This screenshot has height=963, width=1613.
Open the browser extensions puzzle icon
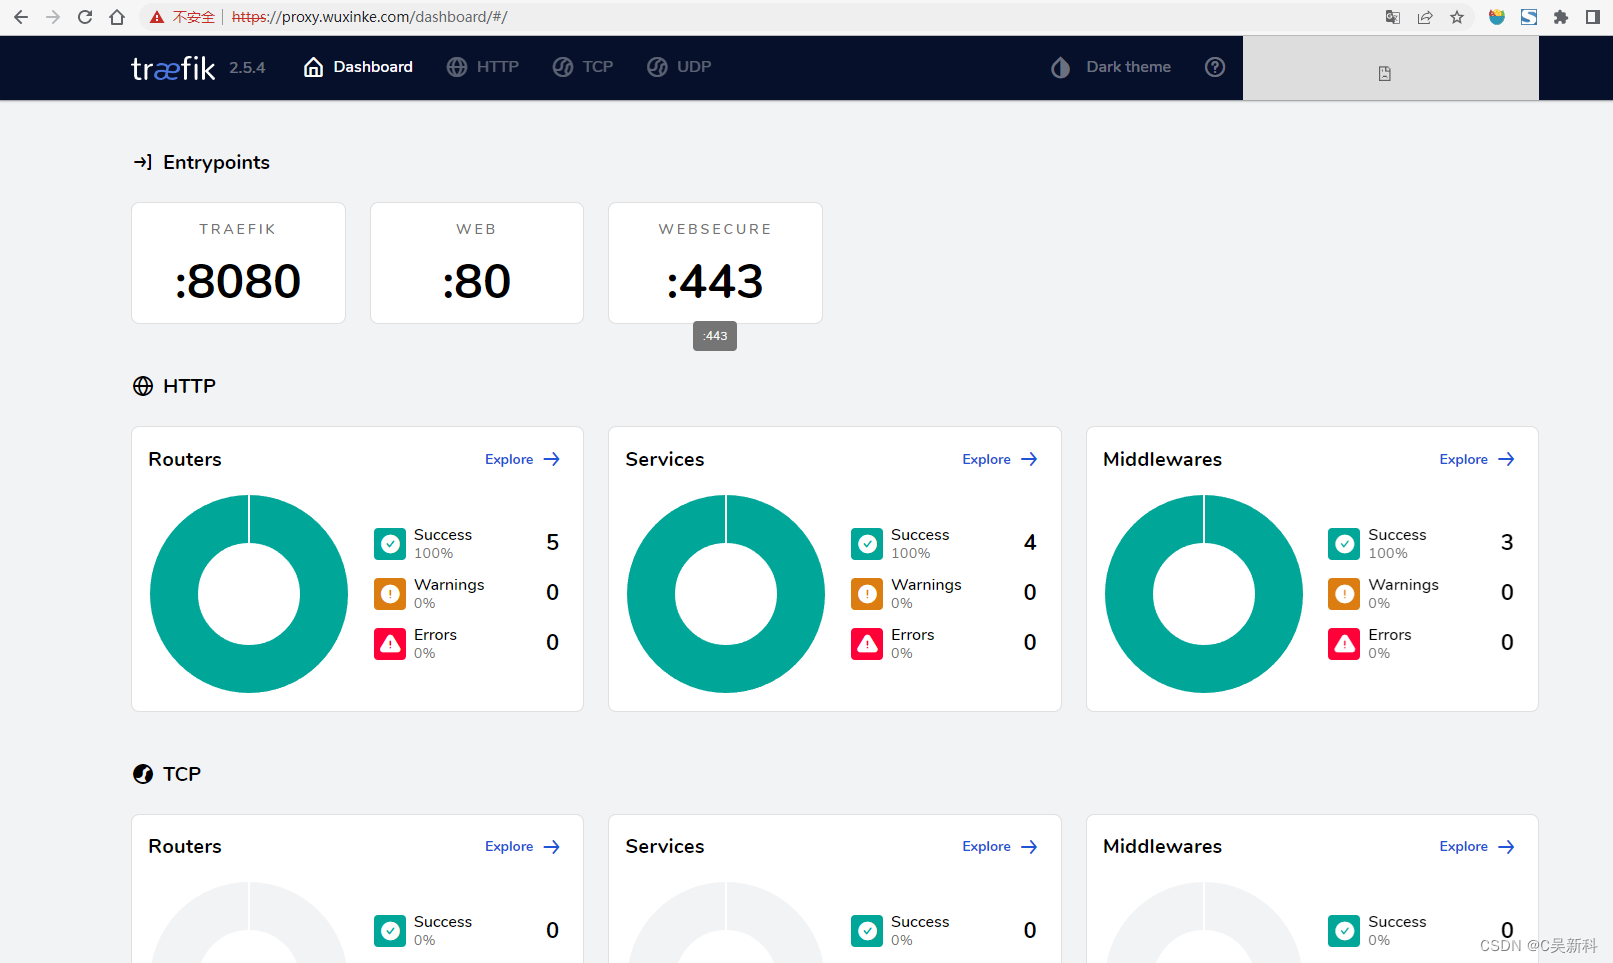pyautogui.click(x=1561, y=17)
